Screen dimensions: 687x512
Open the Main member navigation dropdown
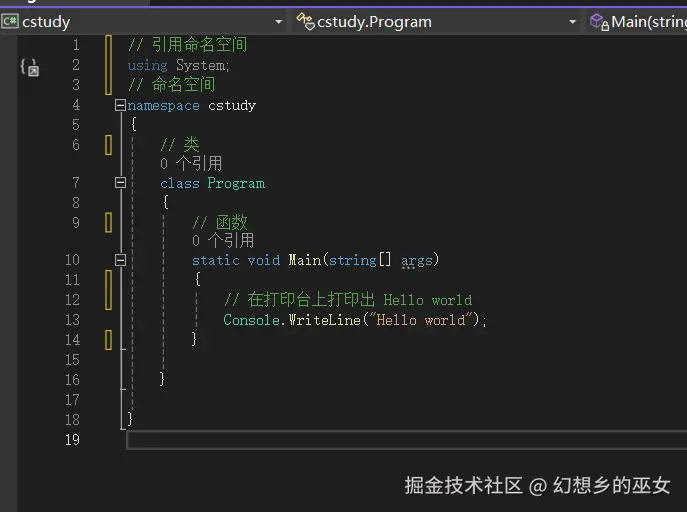637,21
